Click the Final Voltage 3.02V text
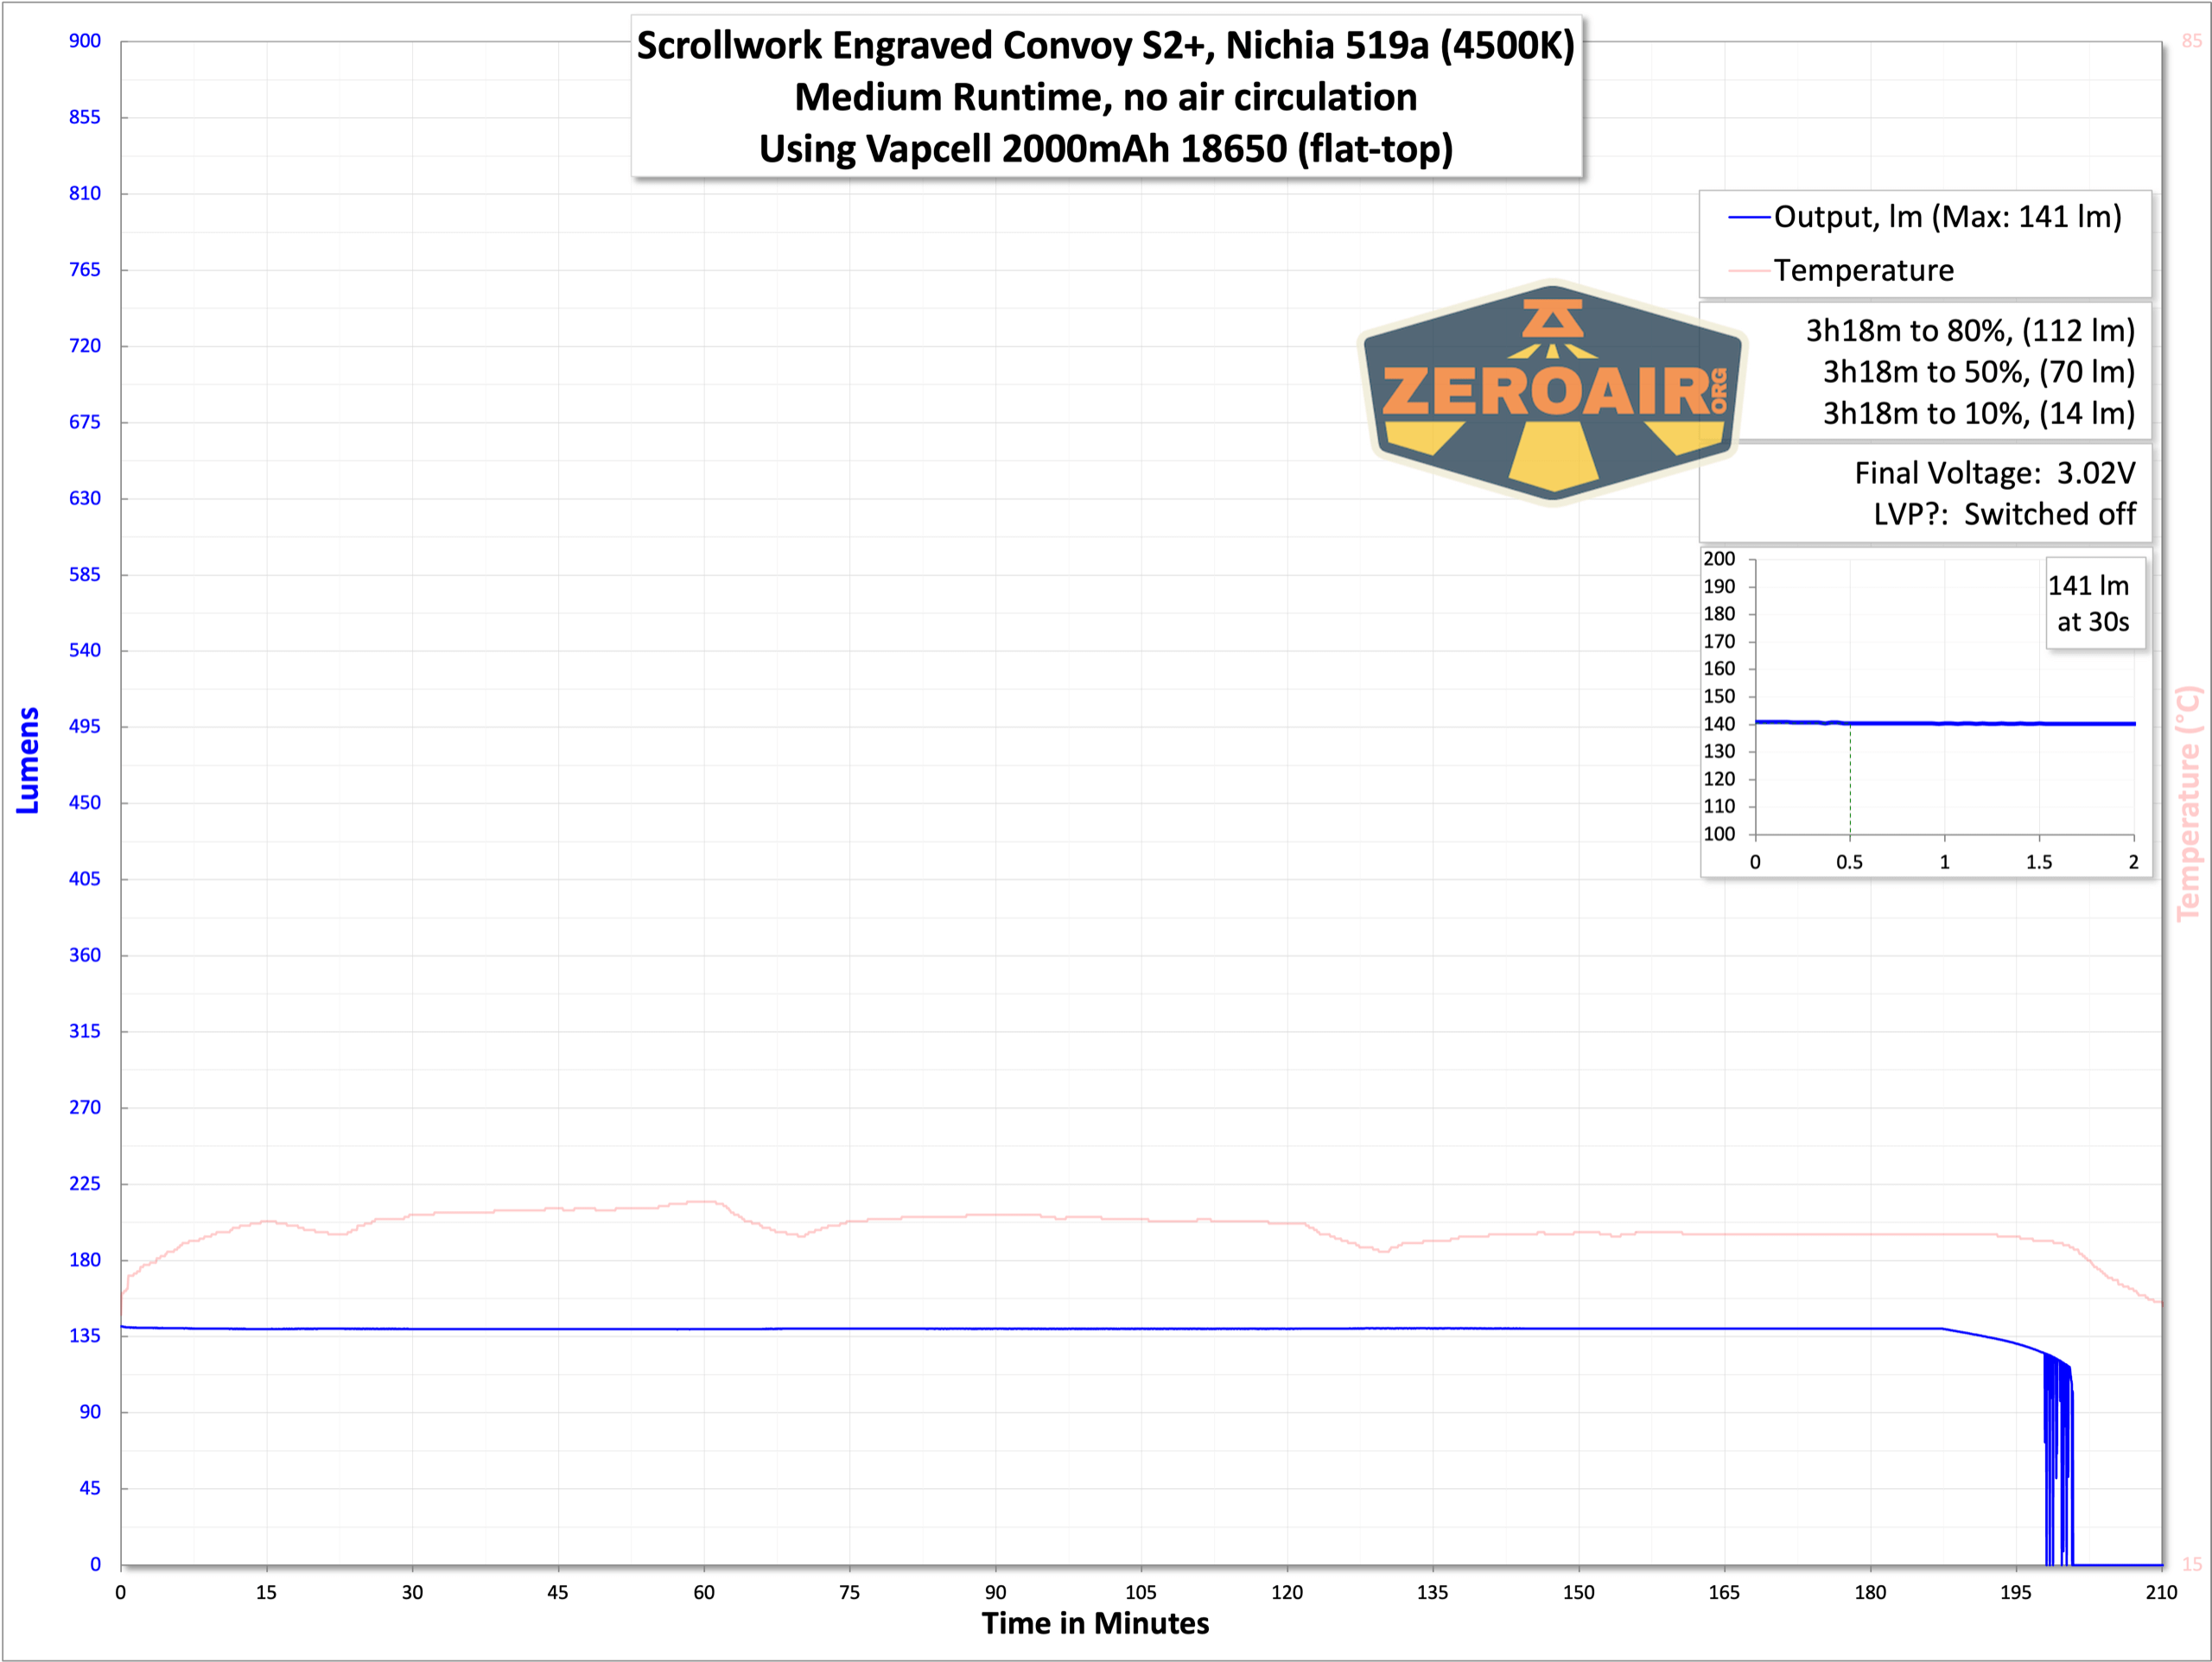The height and width of the screenshot is (1662, 2212). pos(1994,473)
